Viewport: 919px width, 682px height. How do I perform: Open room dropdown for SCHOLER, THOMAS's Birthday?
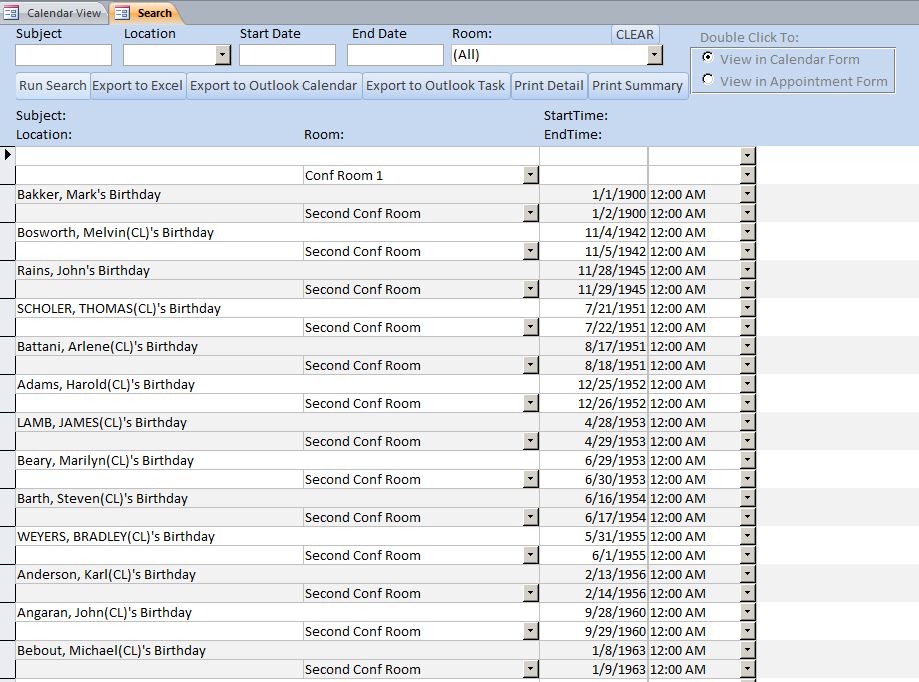click(530, 327)
